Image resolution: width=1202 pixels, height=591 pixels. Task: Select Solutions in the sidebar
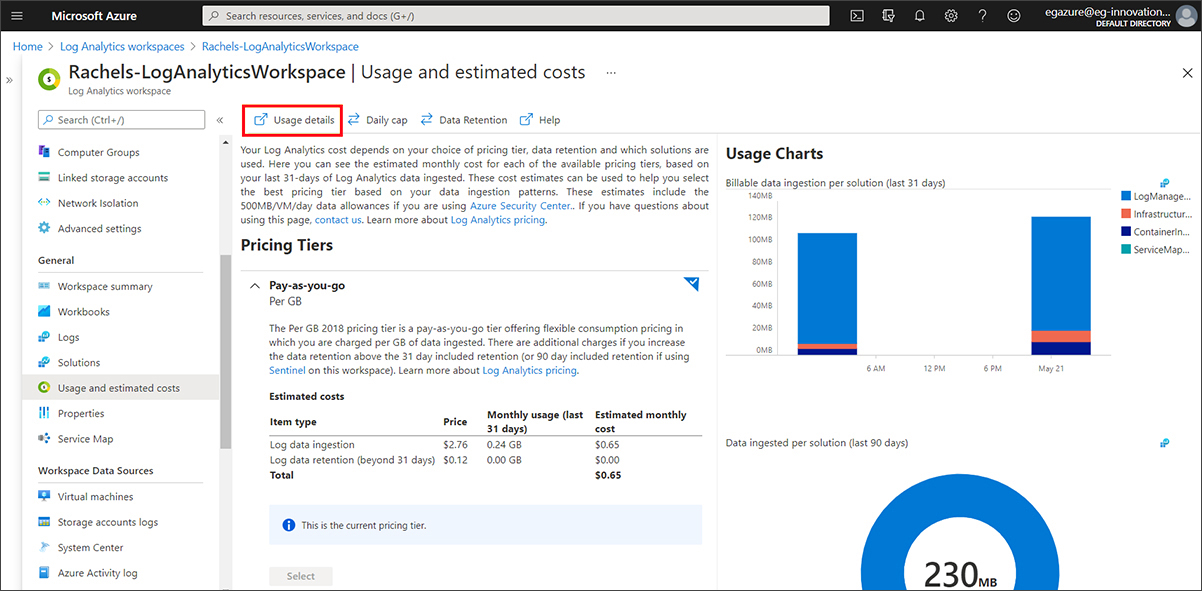click(79, 363)
